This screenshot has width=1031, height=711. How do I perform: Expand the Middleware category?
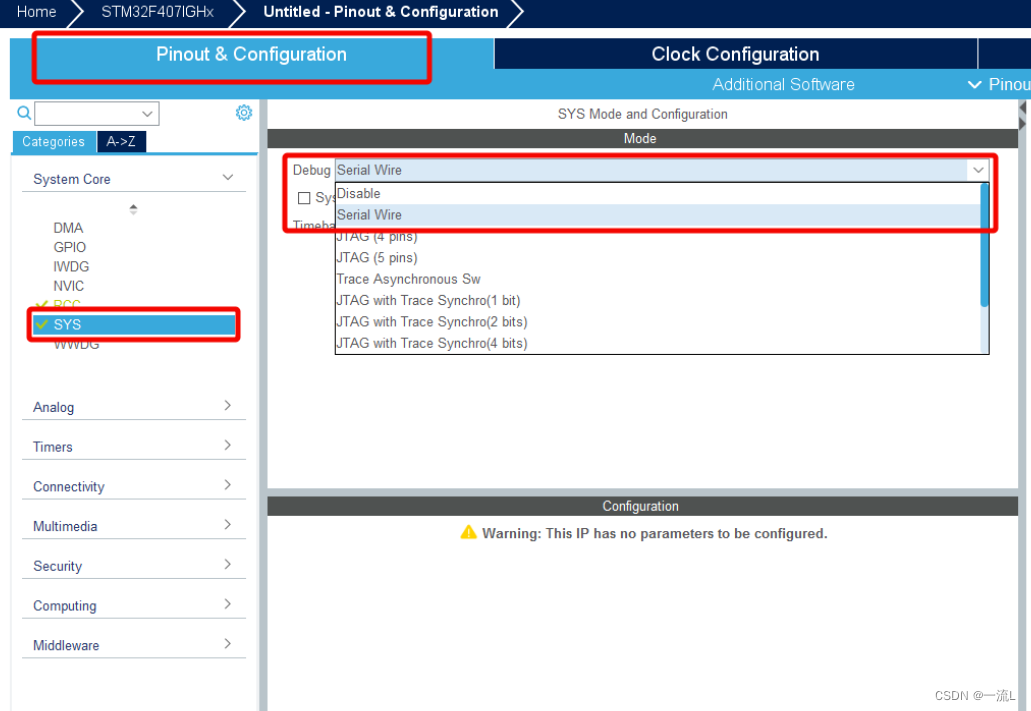(x=228, y=643)
